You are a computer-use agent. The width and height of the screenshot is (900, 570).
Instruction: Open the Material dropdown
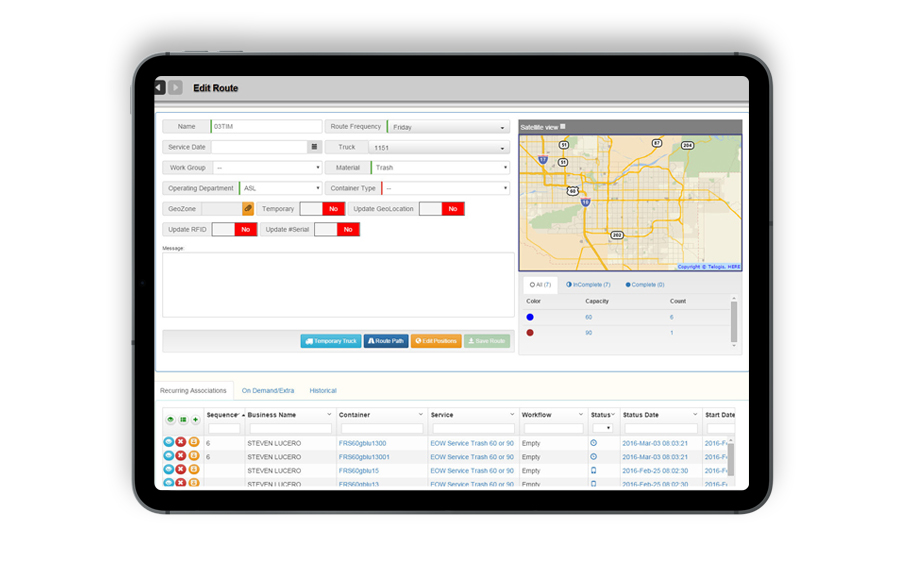[440, 168]
